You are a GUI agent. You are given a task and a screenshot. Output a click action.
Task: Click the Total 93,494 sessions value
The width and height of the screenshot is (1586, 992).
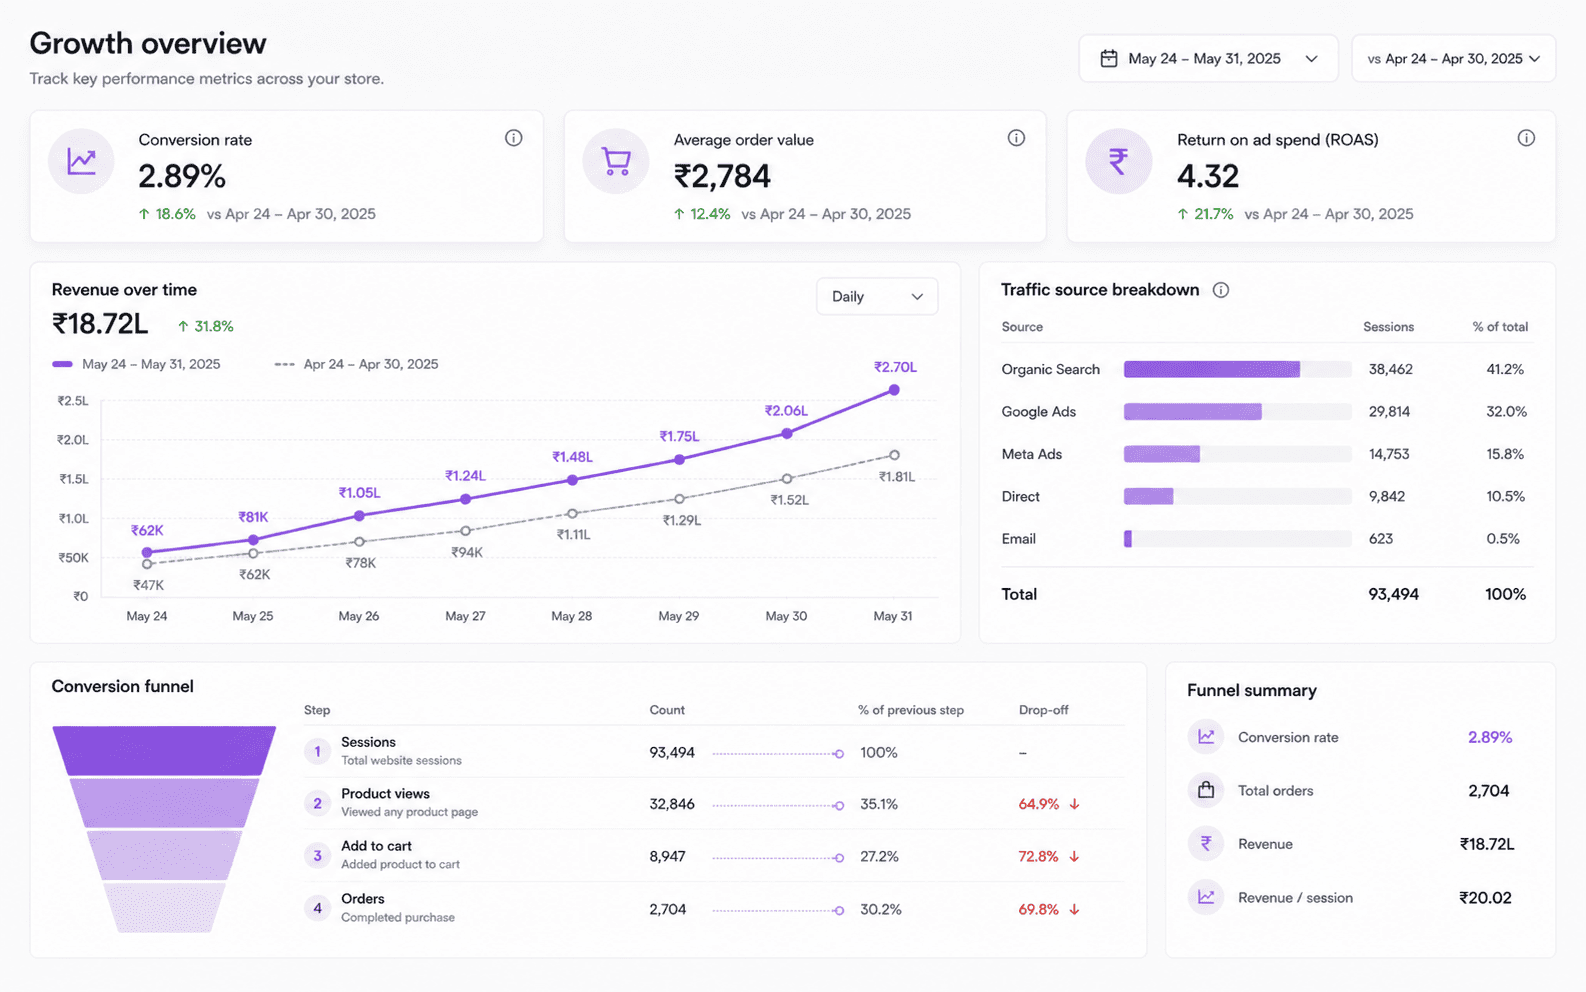1393,594
